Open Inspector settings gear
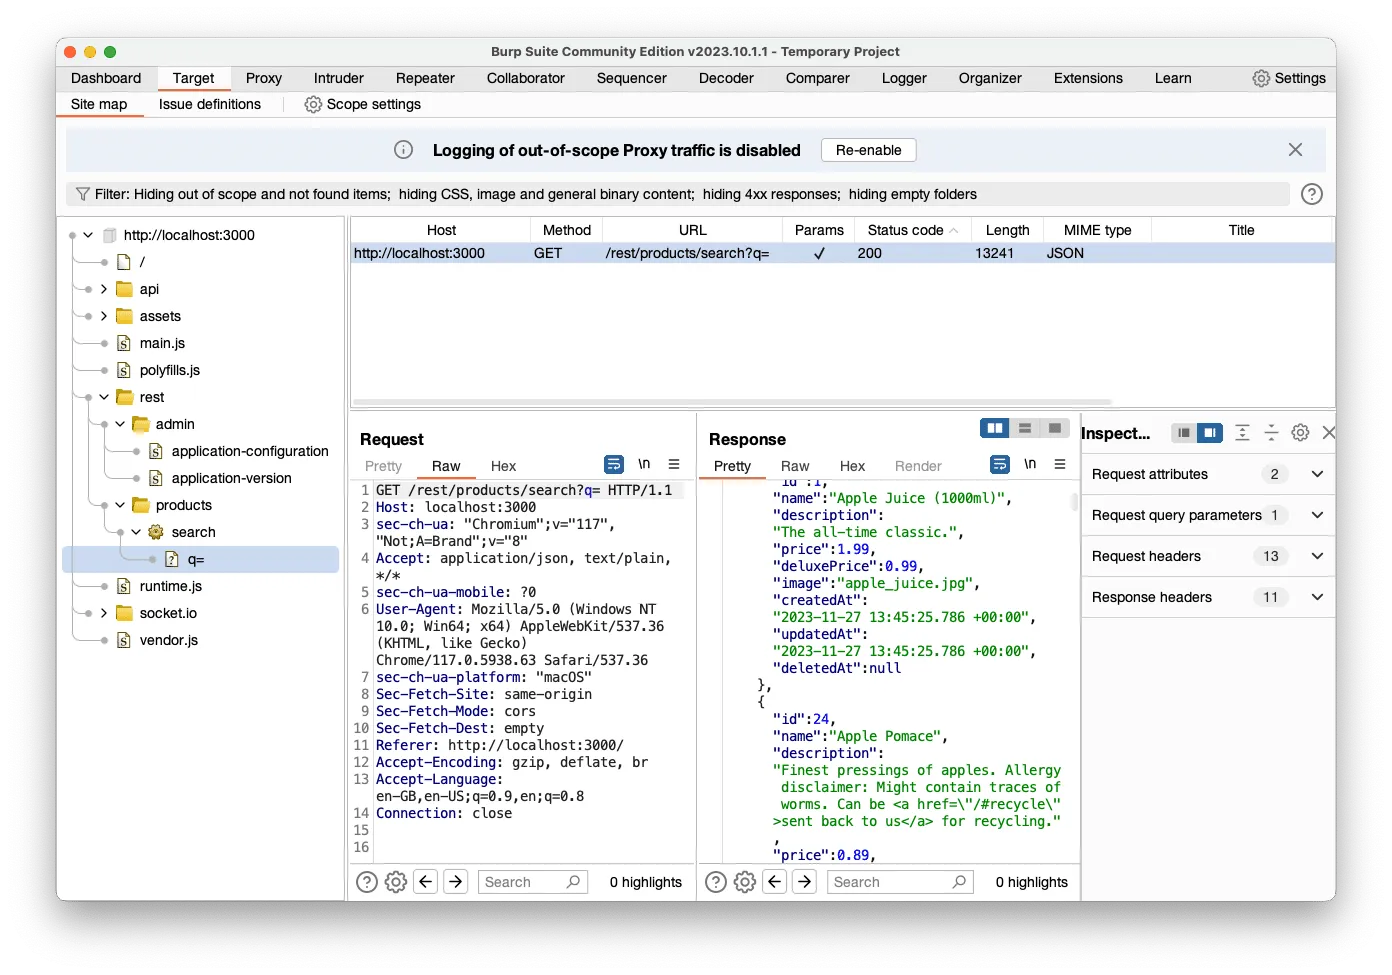 click(x=1300, y=433)
